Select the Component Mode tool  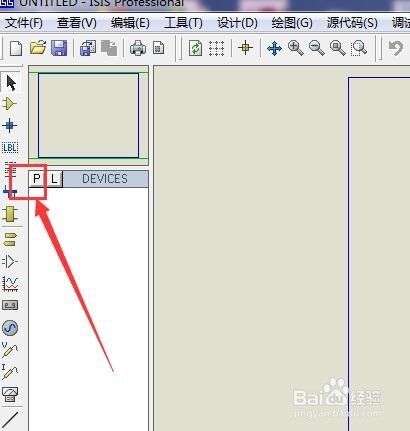click(10, 104)
